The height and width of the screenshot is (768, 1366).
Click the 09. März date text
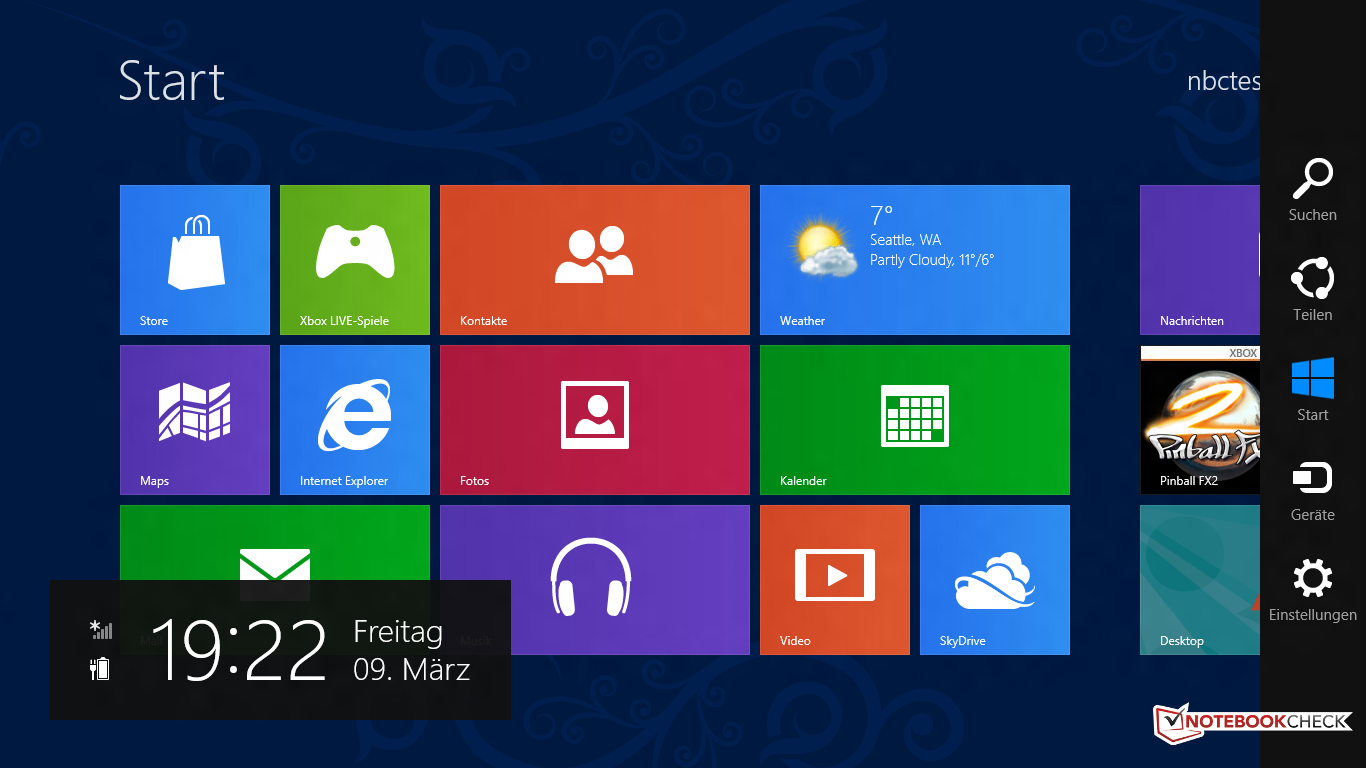pos(412,669)
